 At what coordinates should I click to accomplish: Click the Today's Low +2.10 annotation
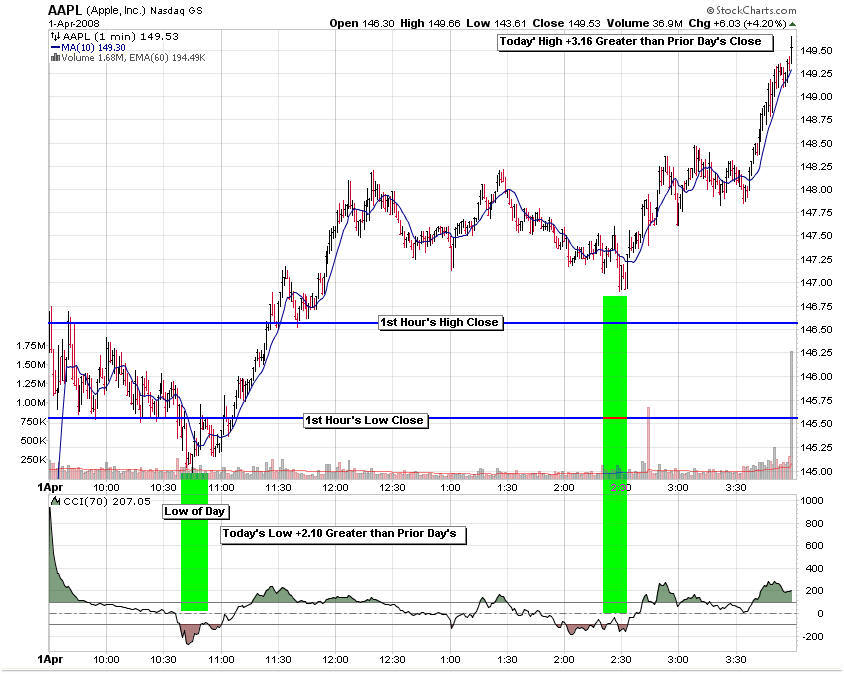[x=343, y=534]
